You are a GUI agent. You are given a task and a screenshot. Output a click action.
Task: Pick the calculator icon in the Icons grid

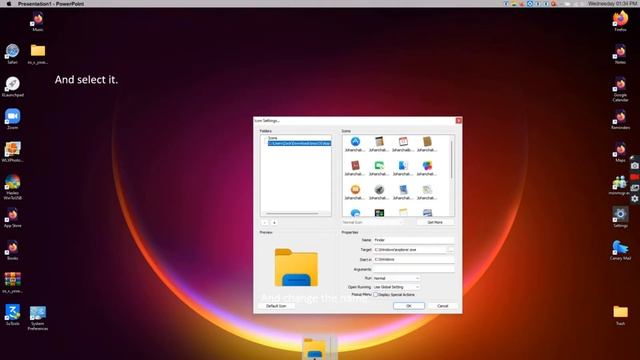[379, 142]
